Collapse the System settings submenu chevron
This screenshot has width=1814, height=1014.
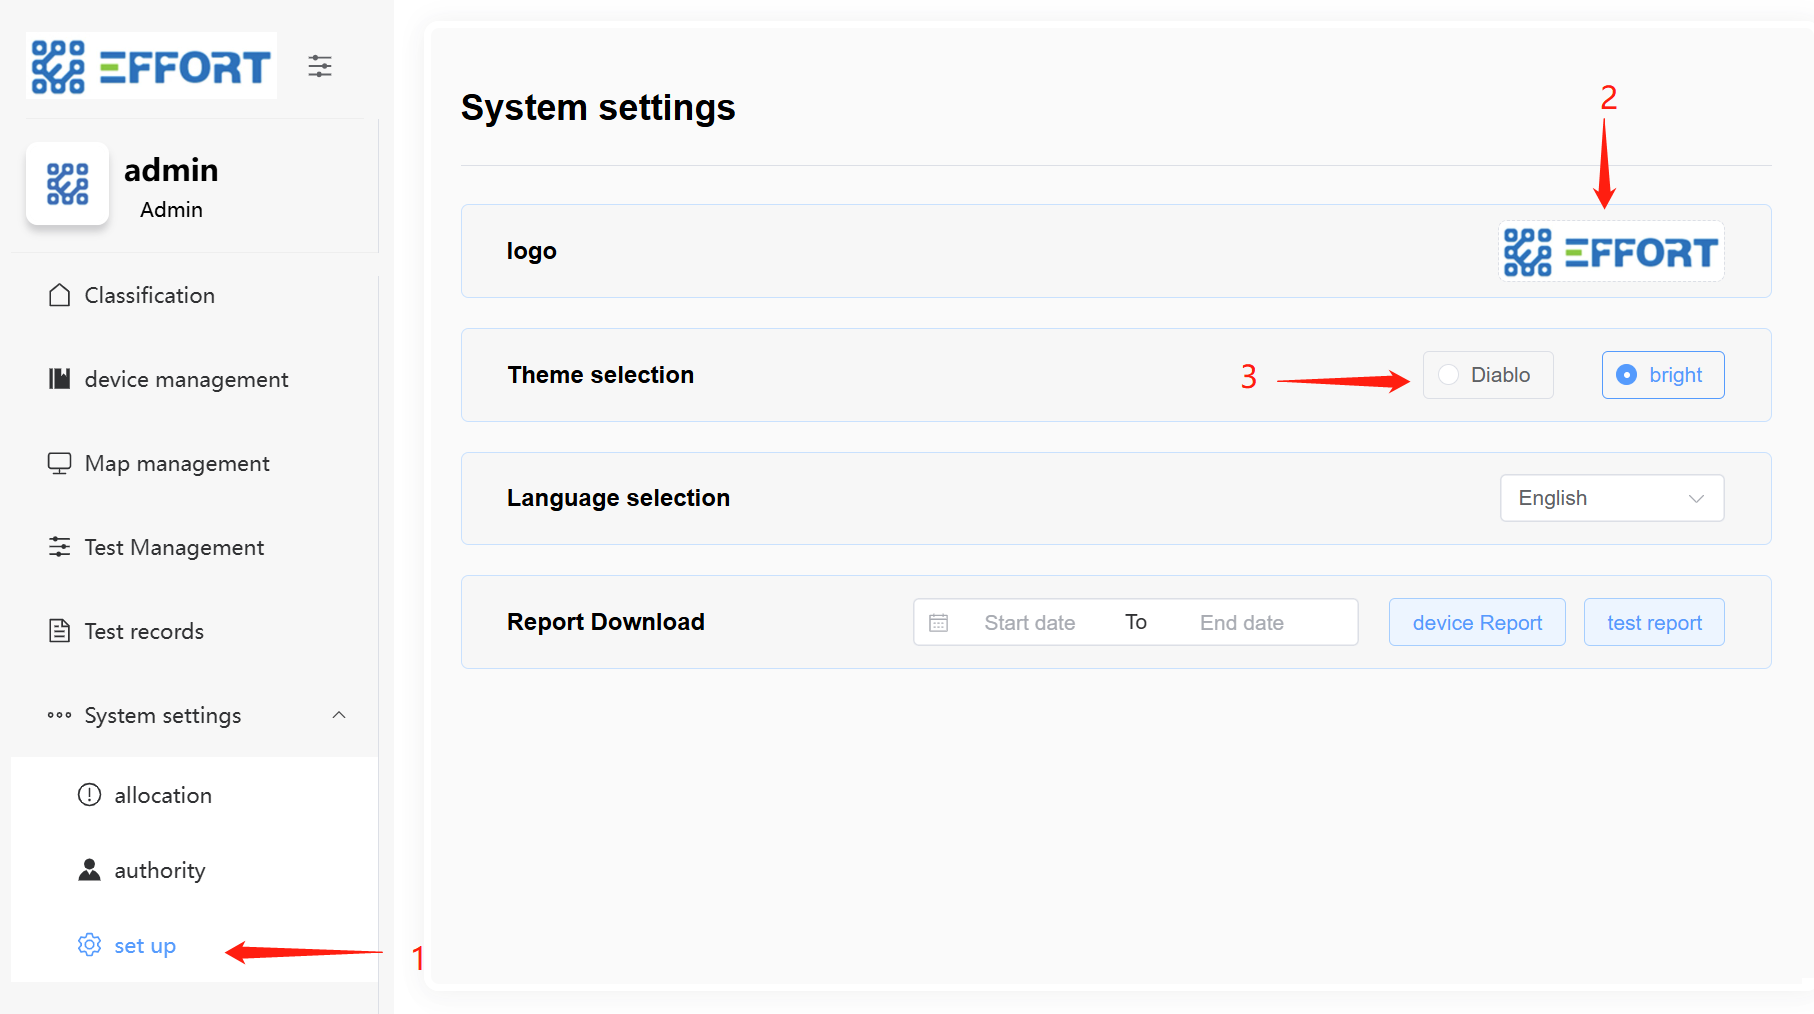339,715
